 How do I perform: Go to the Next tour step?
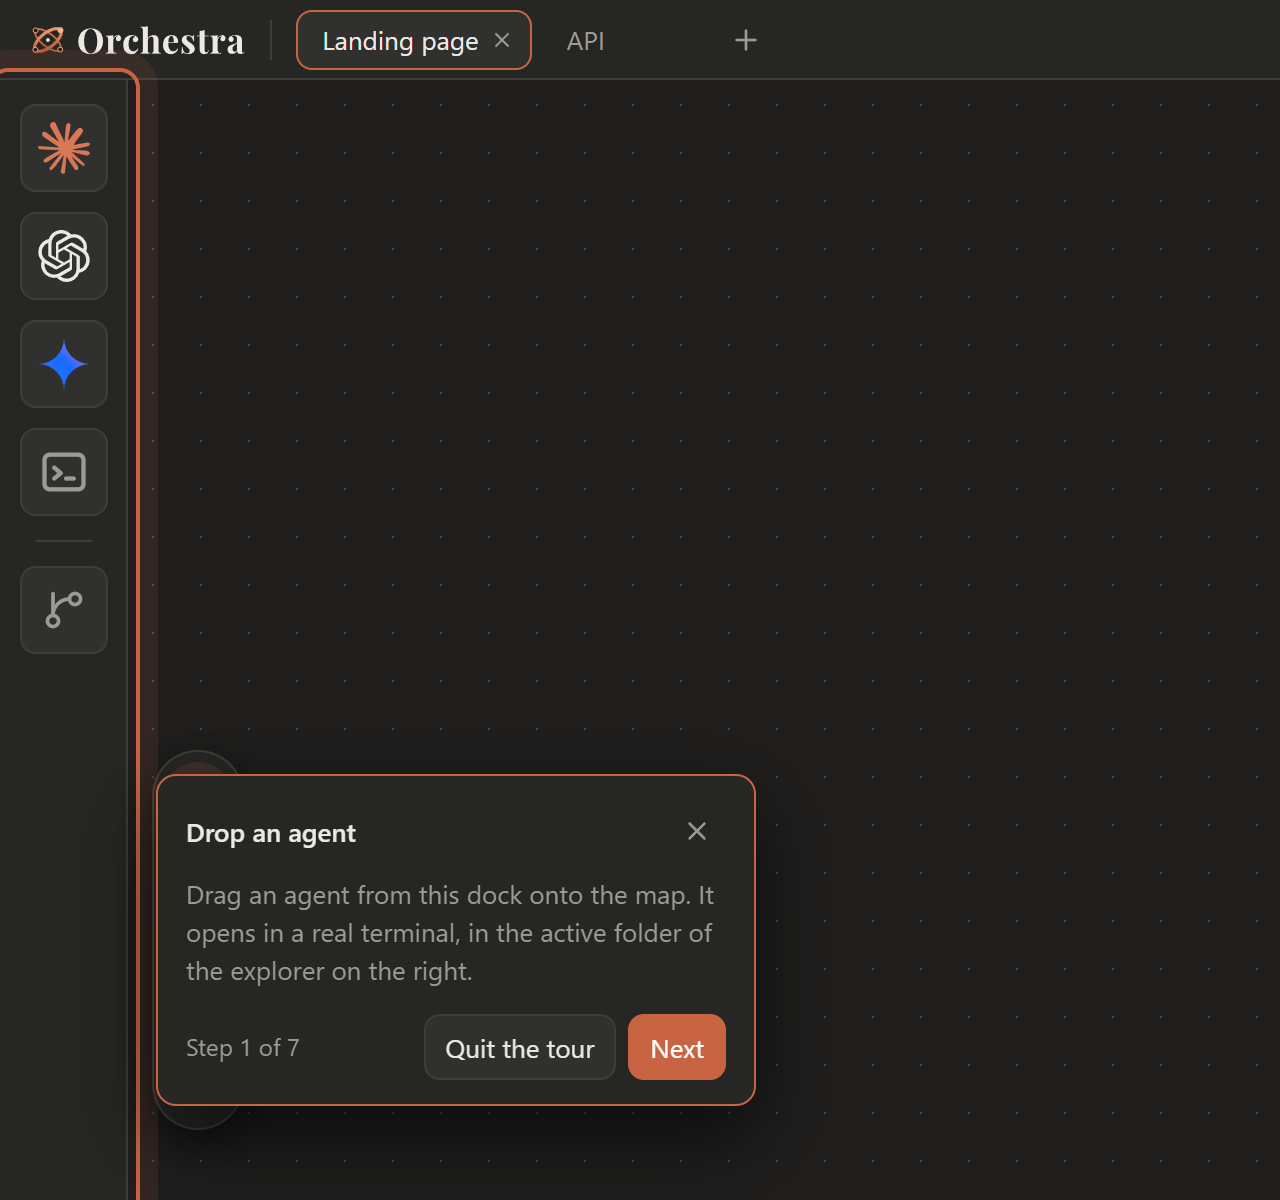[x=677, y=1048]
